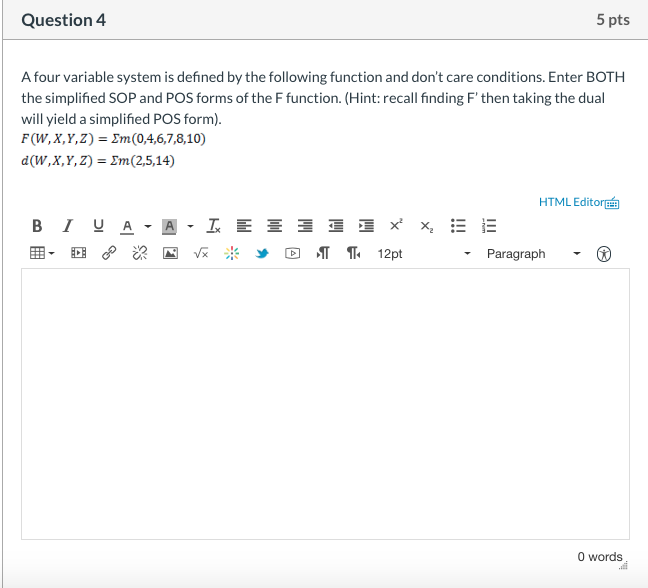Image resolution: width=648 pixels, height=588 pixels.
Task: Click the Twitter bird icon
Action: pos(262,253)
